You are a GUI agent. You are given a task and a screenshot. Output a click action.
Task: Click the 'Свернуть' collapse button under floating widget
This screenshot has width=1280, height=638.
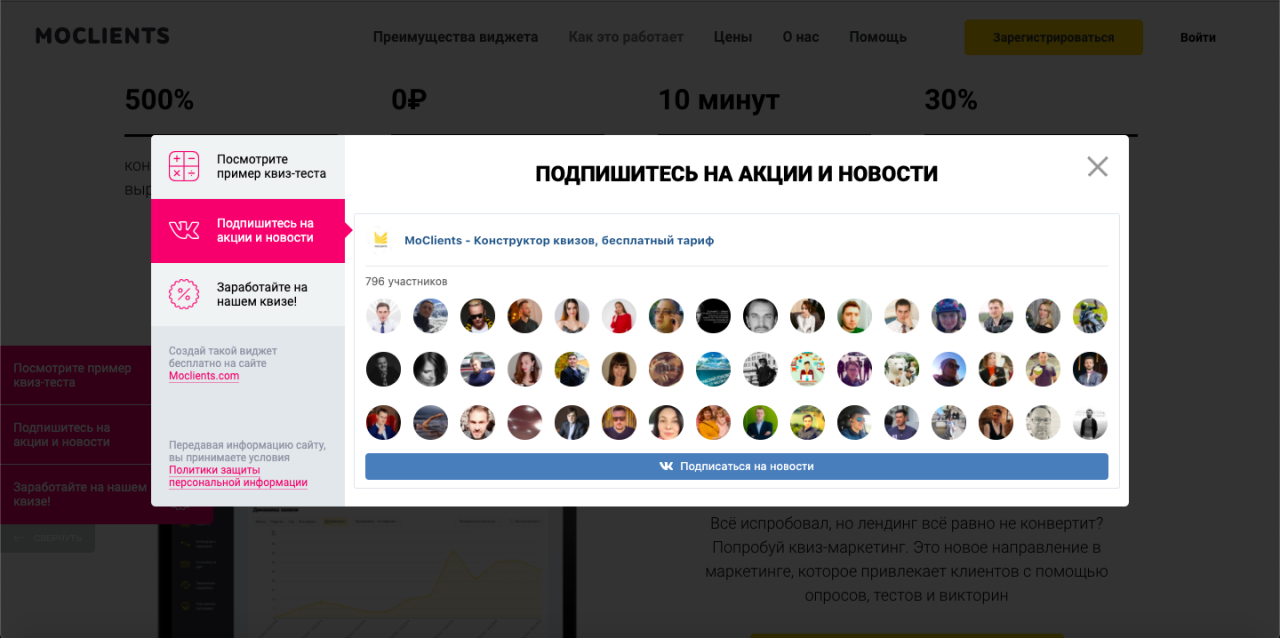(x=48, y=538)
